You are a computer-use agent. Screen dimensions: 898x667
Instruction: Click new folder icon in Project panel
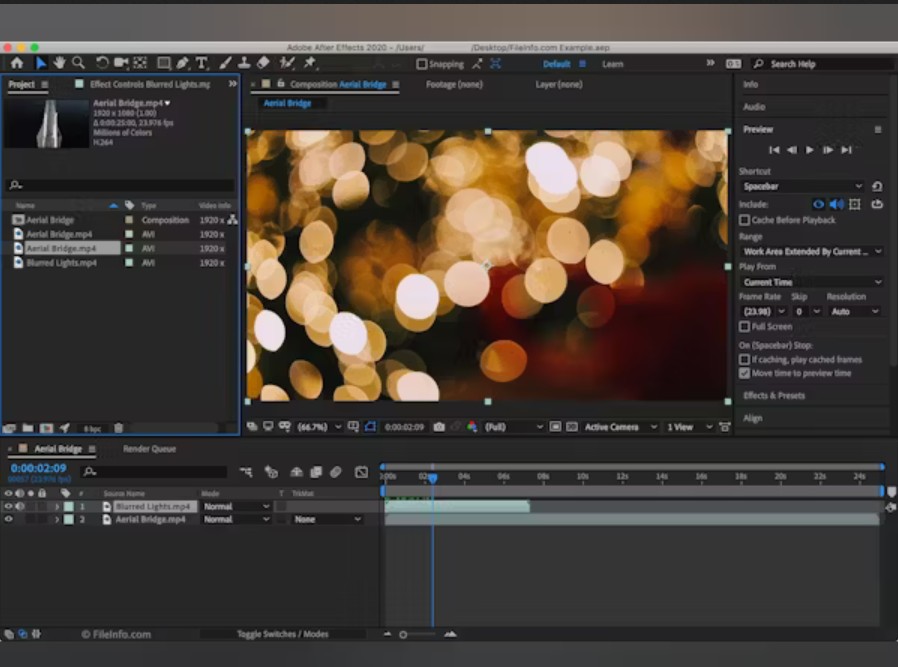coord(27,428)
